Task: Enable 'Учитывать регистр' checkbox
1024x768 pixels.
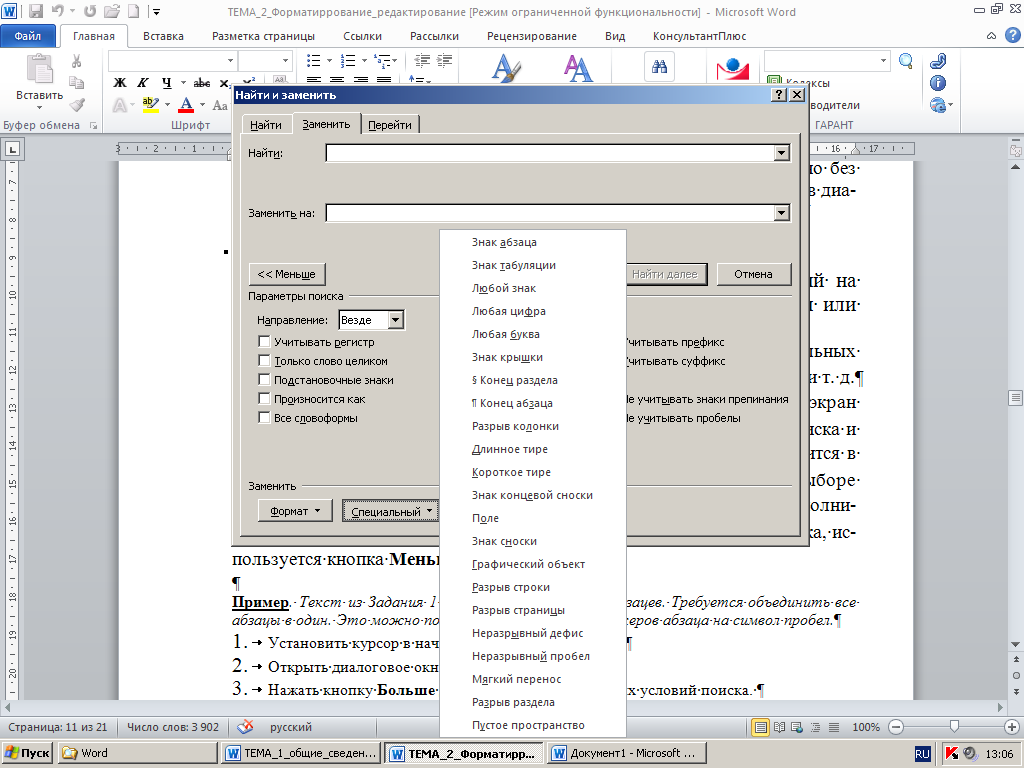Action: click(264, 342)
